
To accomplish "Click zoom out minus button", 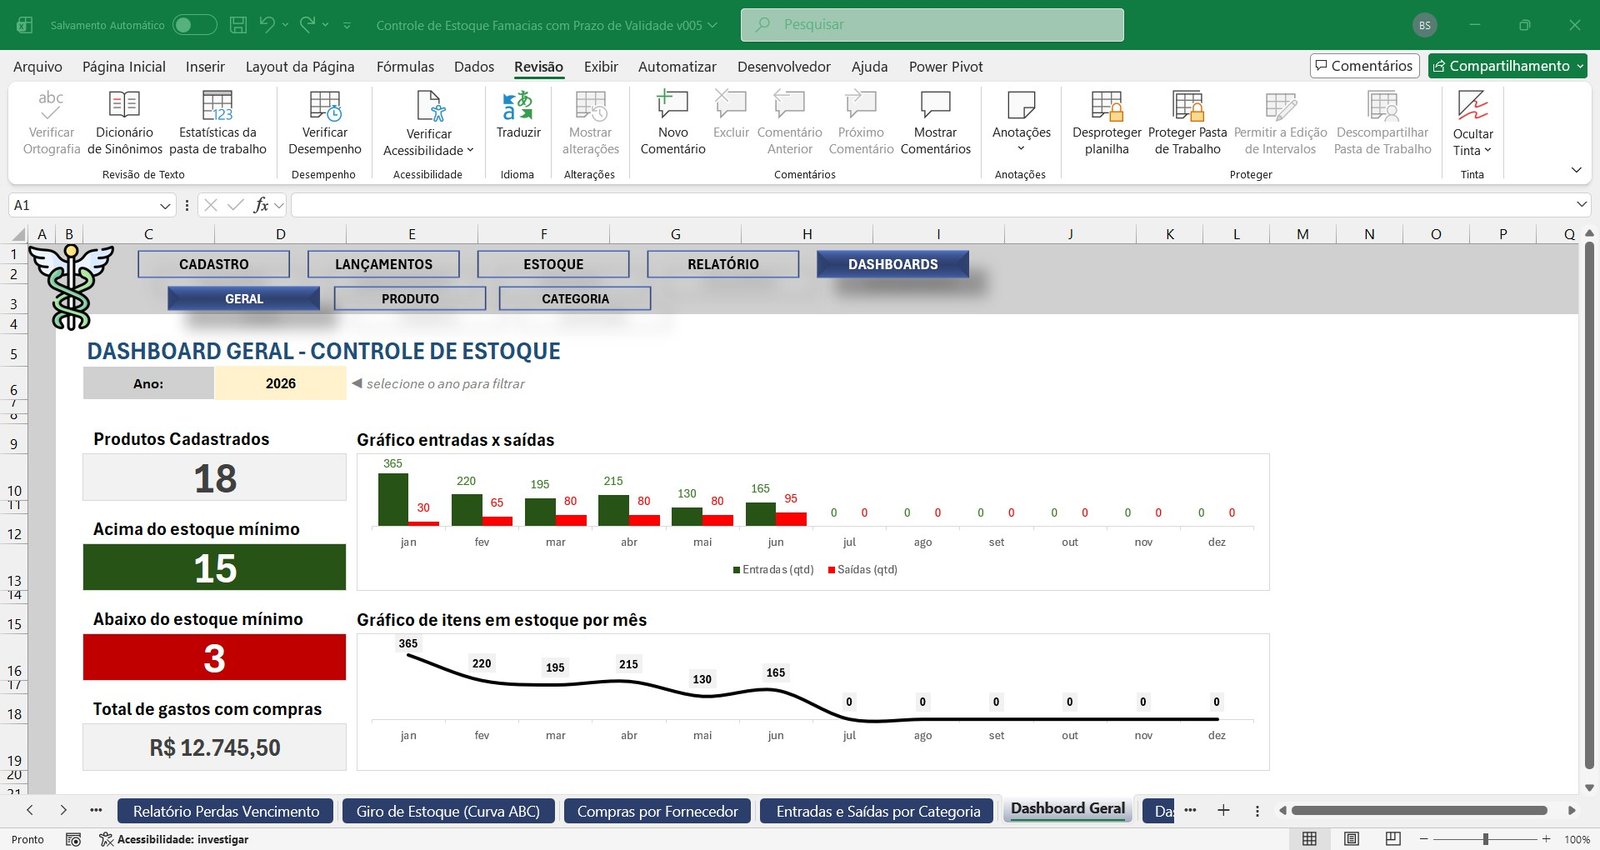I will [x=1424, y=839].
